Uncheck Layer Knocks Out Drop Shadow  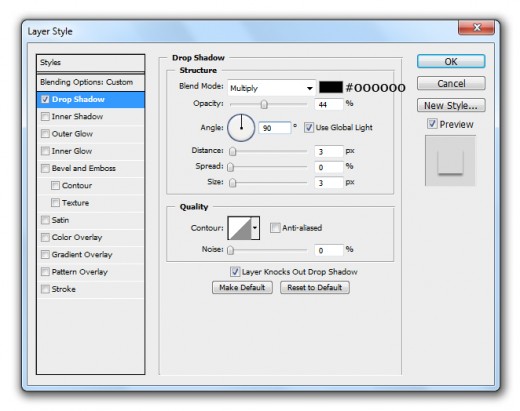click(235, 272)
